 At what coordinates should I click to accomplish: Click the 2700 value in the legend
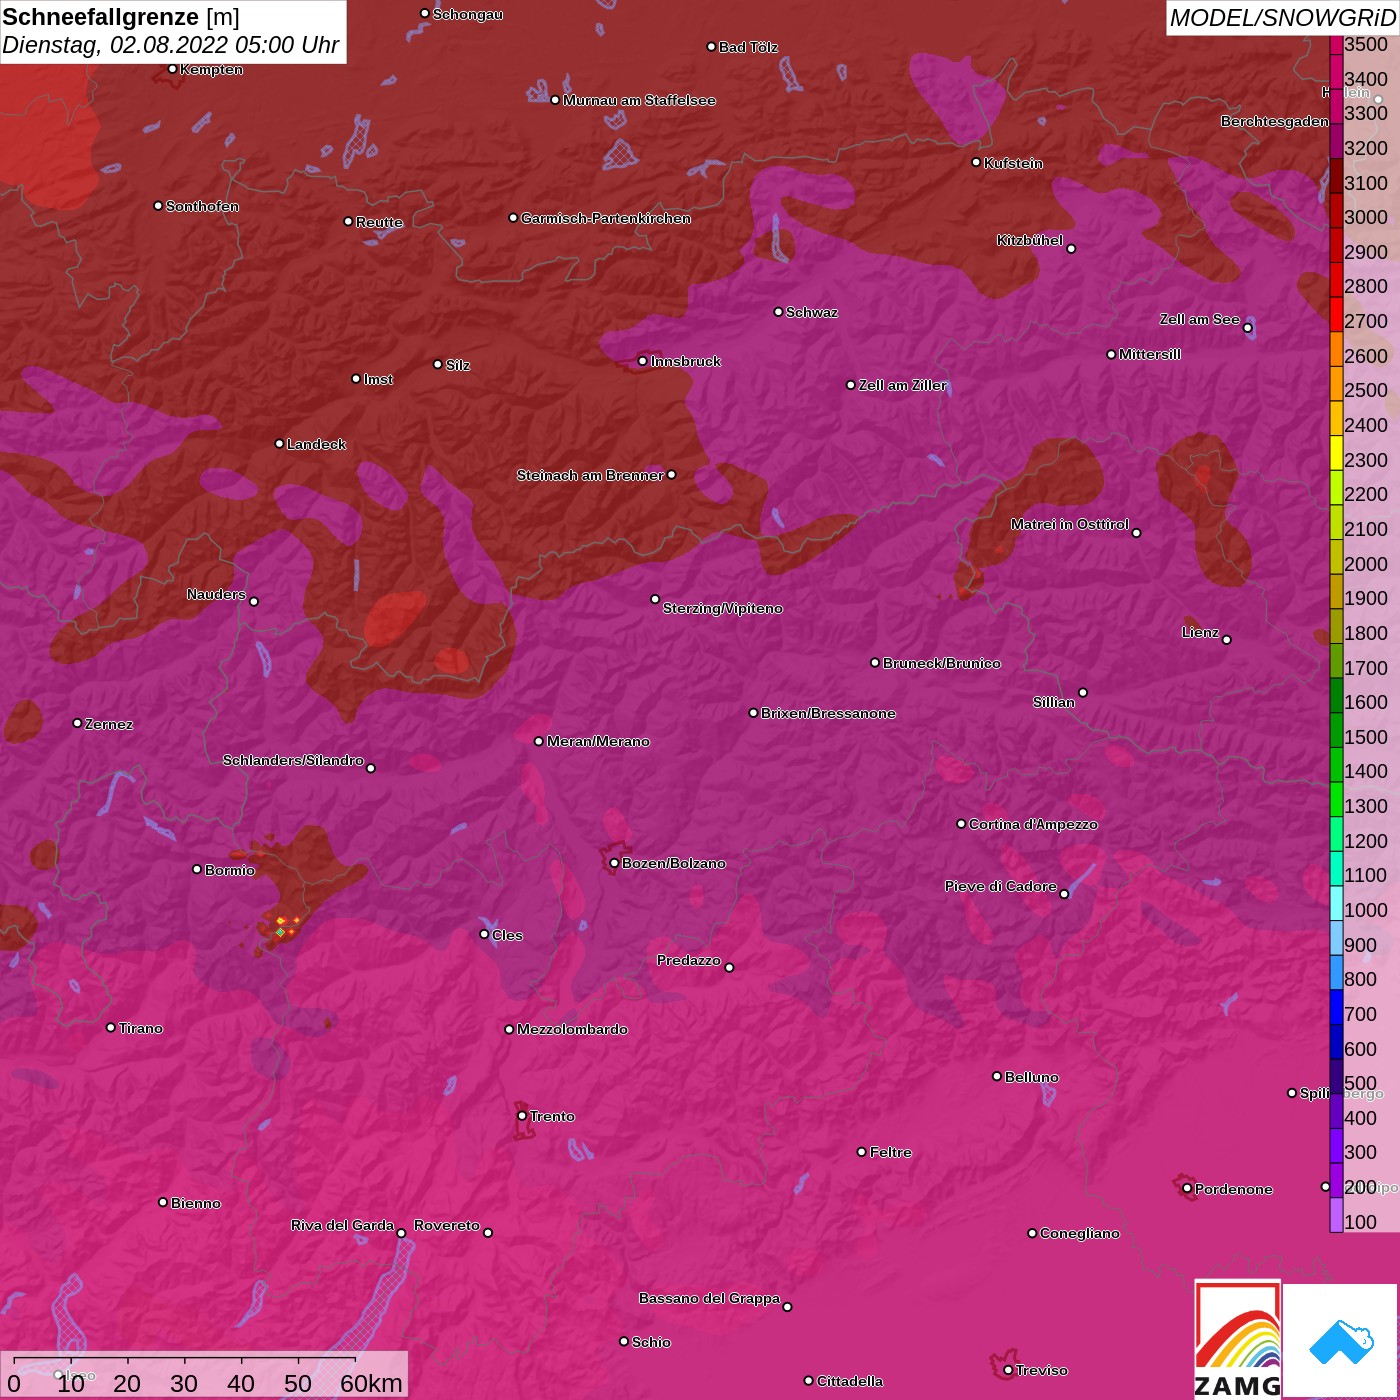[1366, 321]
